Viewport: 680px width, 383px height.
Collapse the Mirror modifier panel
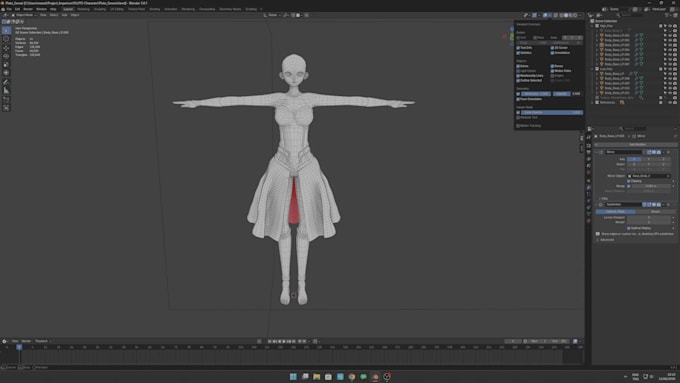pos(597,152)
